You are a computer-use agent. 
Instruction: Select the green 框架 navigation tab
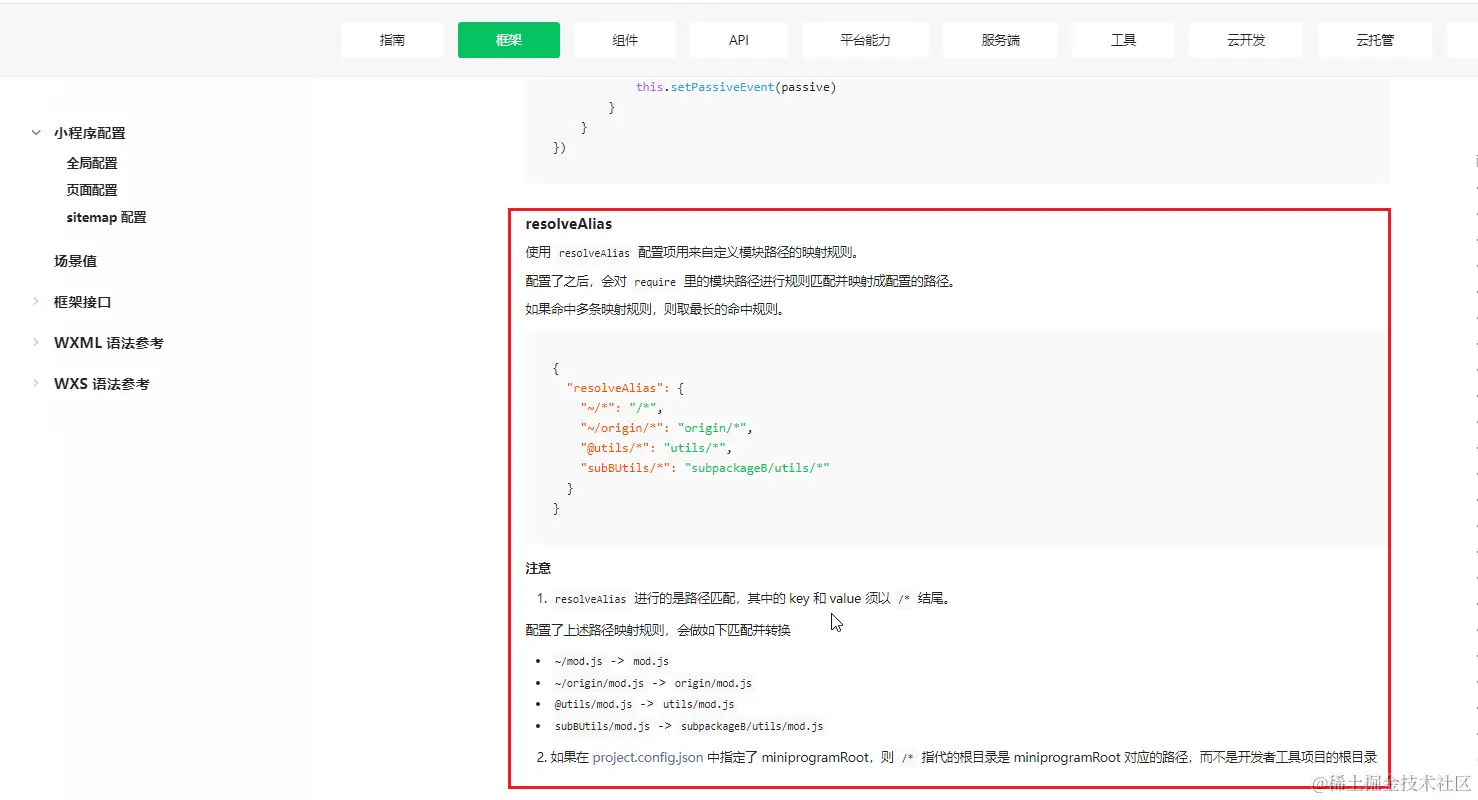509,40
